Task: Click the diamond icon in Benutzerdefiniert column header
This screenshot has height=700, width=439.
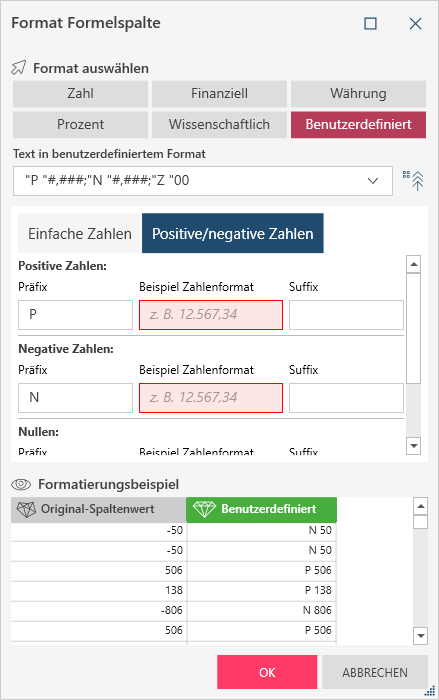Action: 204,509
